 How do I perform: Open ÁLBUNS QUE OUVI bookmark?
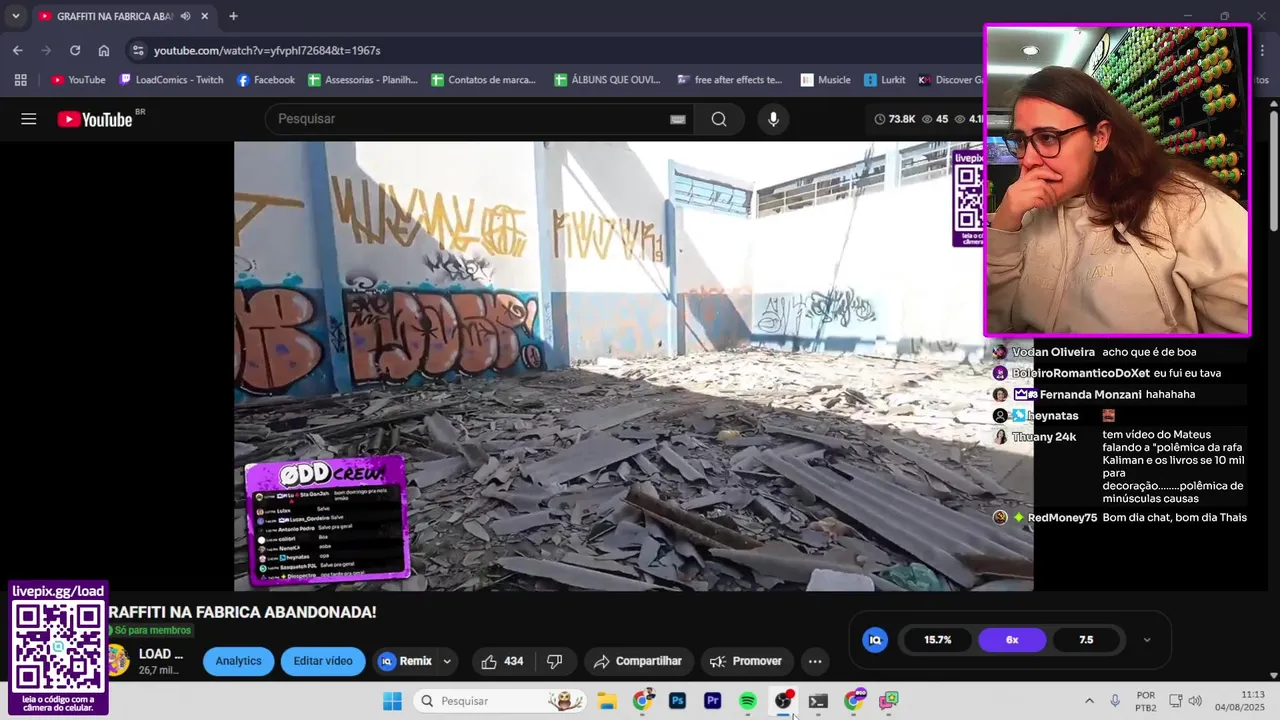click(x=608, y=80)
